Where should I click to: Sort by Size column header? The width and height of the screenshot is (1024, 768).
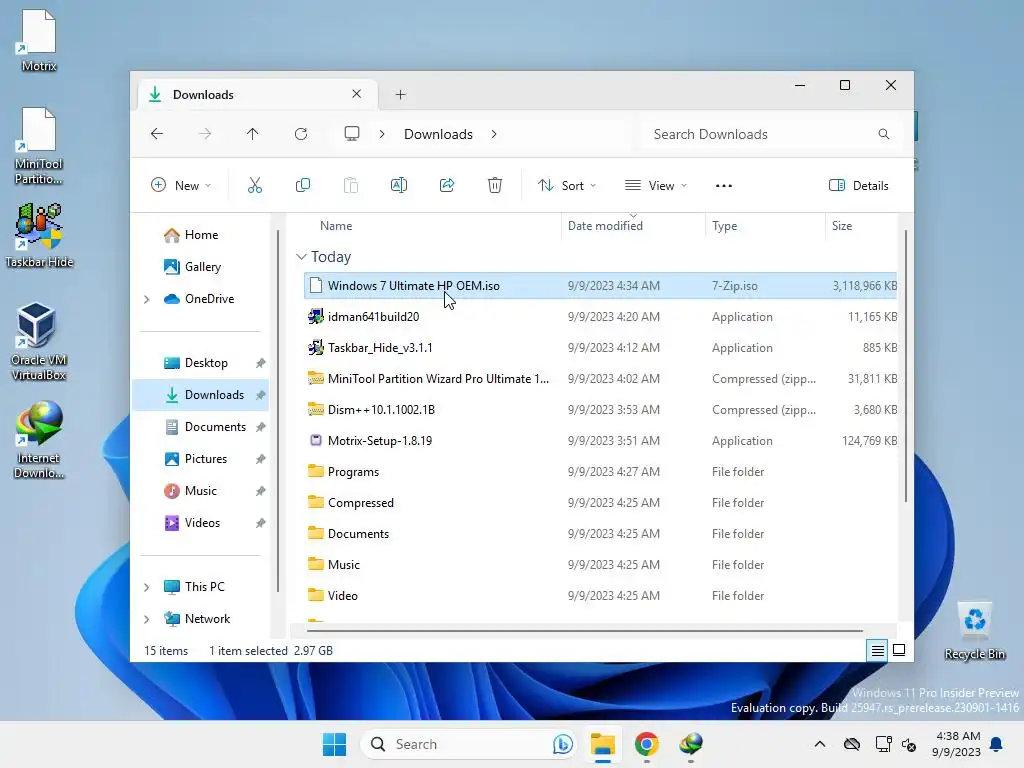[842, 226]
